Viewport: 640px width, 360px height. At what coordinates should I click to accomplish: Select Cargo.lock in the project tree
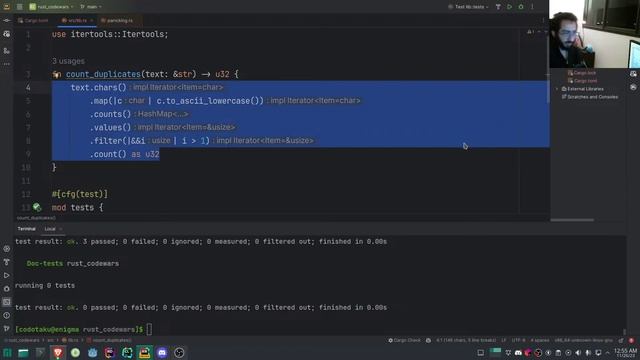(582, 73)
